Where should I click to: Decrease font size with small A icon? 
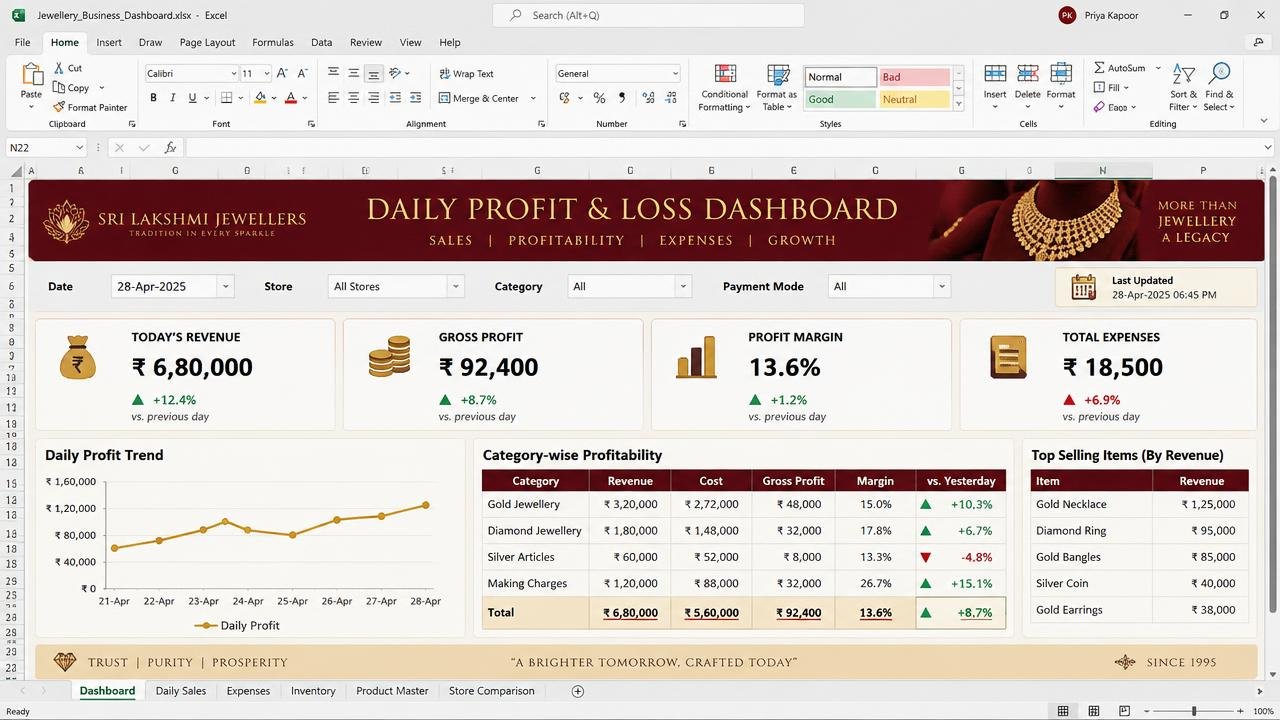point(302,73)
